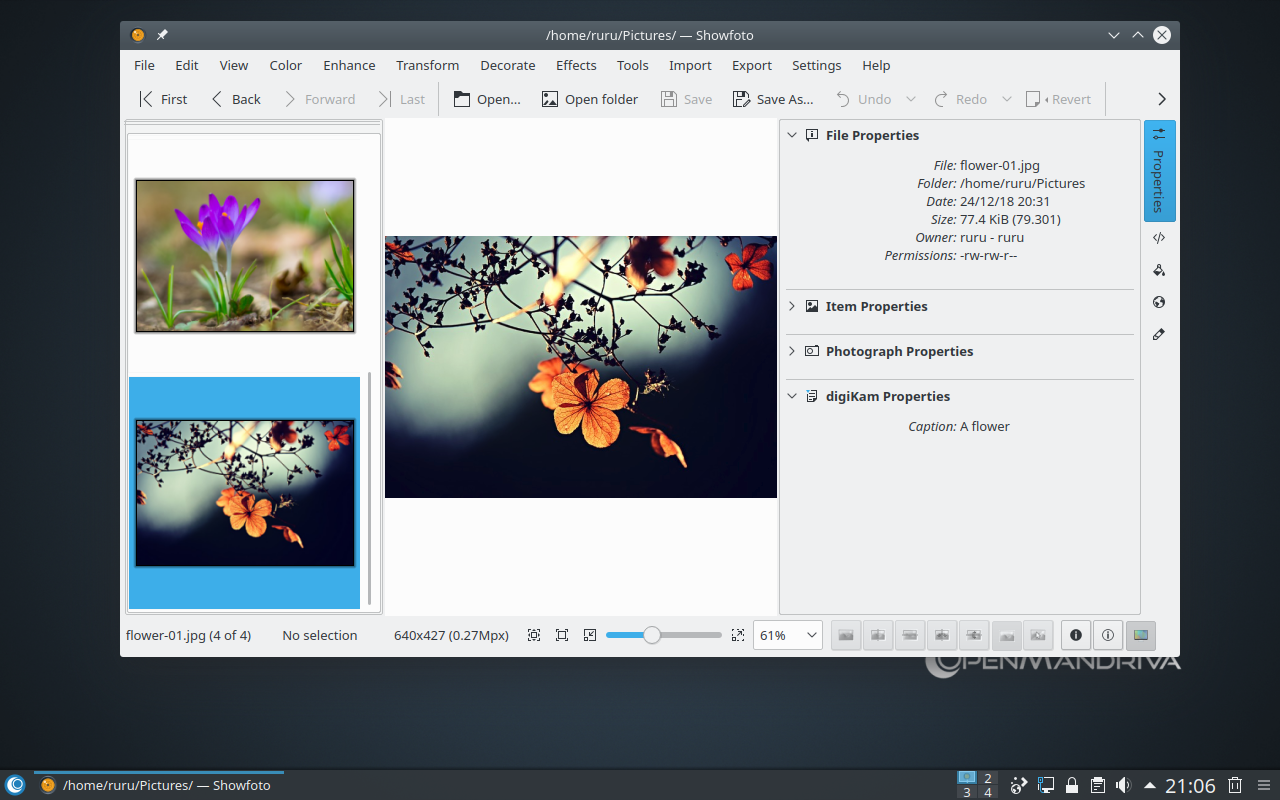The height and width of the screenshot is (800, 1280).
Task: Click the Save As toolbar button
Action: tap(773, 99)
